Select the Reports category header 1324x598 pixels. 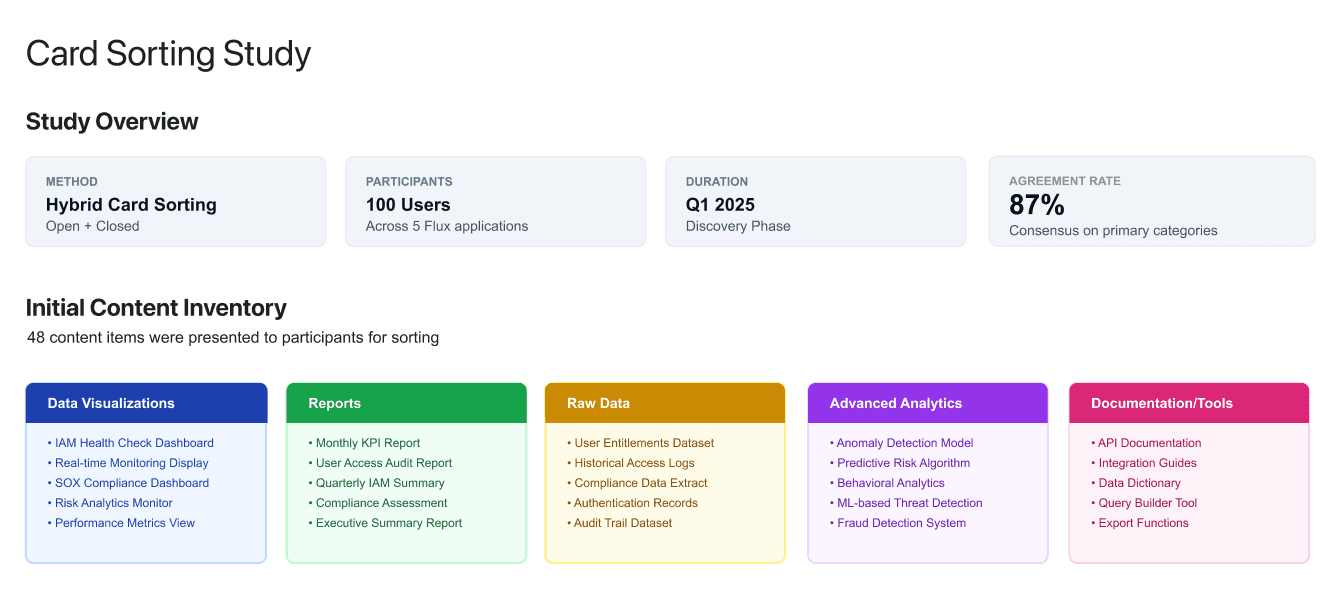pos(406,403)
